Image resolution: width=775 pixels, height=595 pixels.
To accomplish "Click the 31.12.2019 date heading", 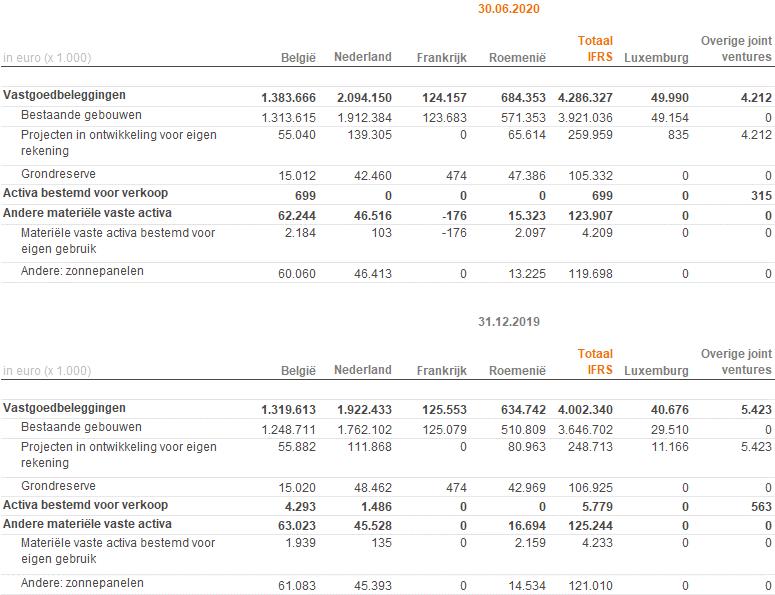I will (509, 322).
